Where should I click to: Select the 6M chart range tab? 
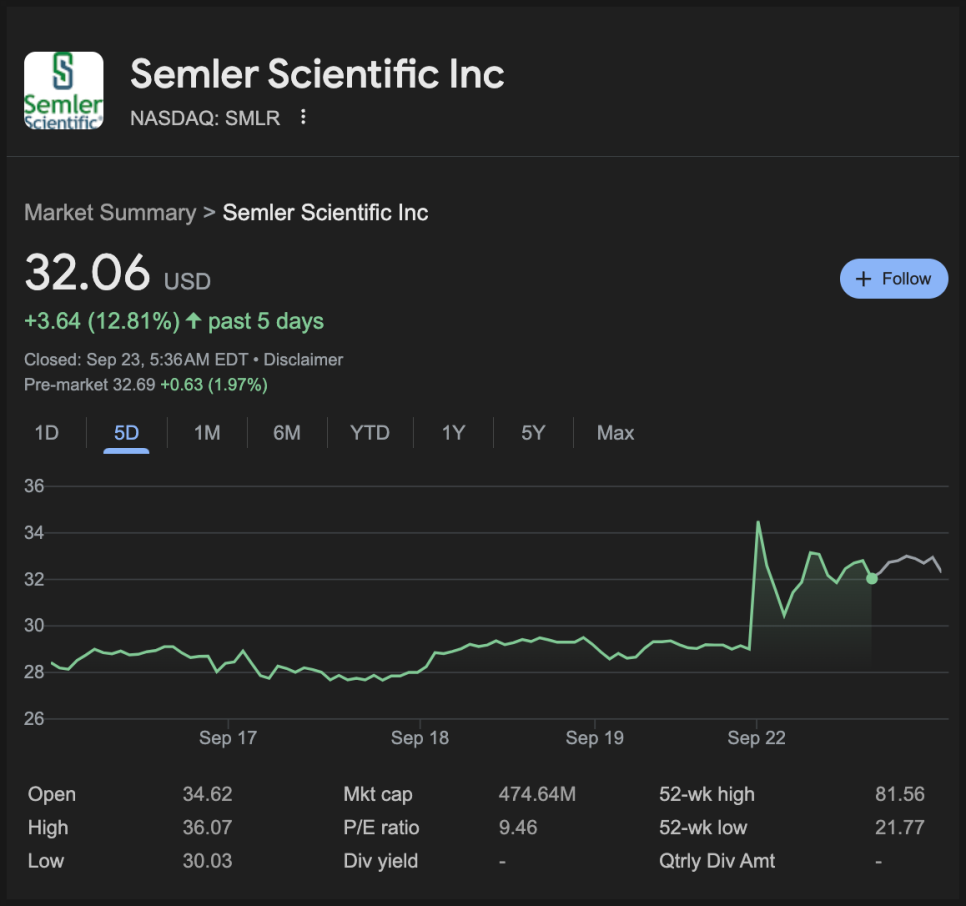[286, 433]
